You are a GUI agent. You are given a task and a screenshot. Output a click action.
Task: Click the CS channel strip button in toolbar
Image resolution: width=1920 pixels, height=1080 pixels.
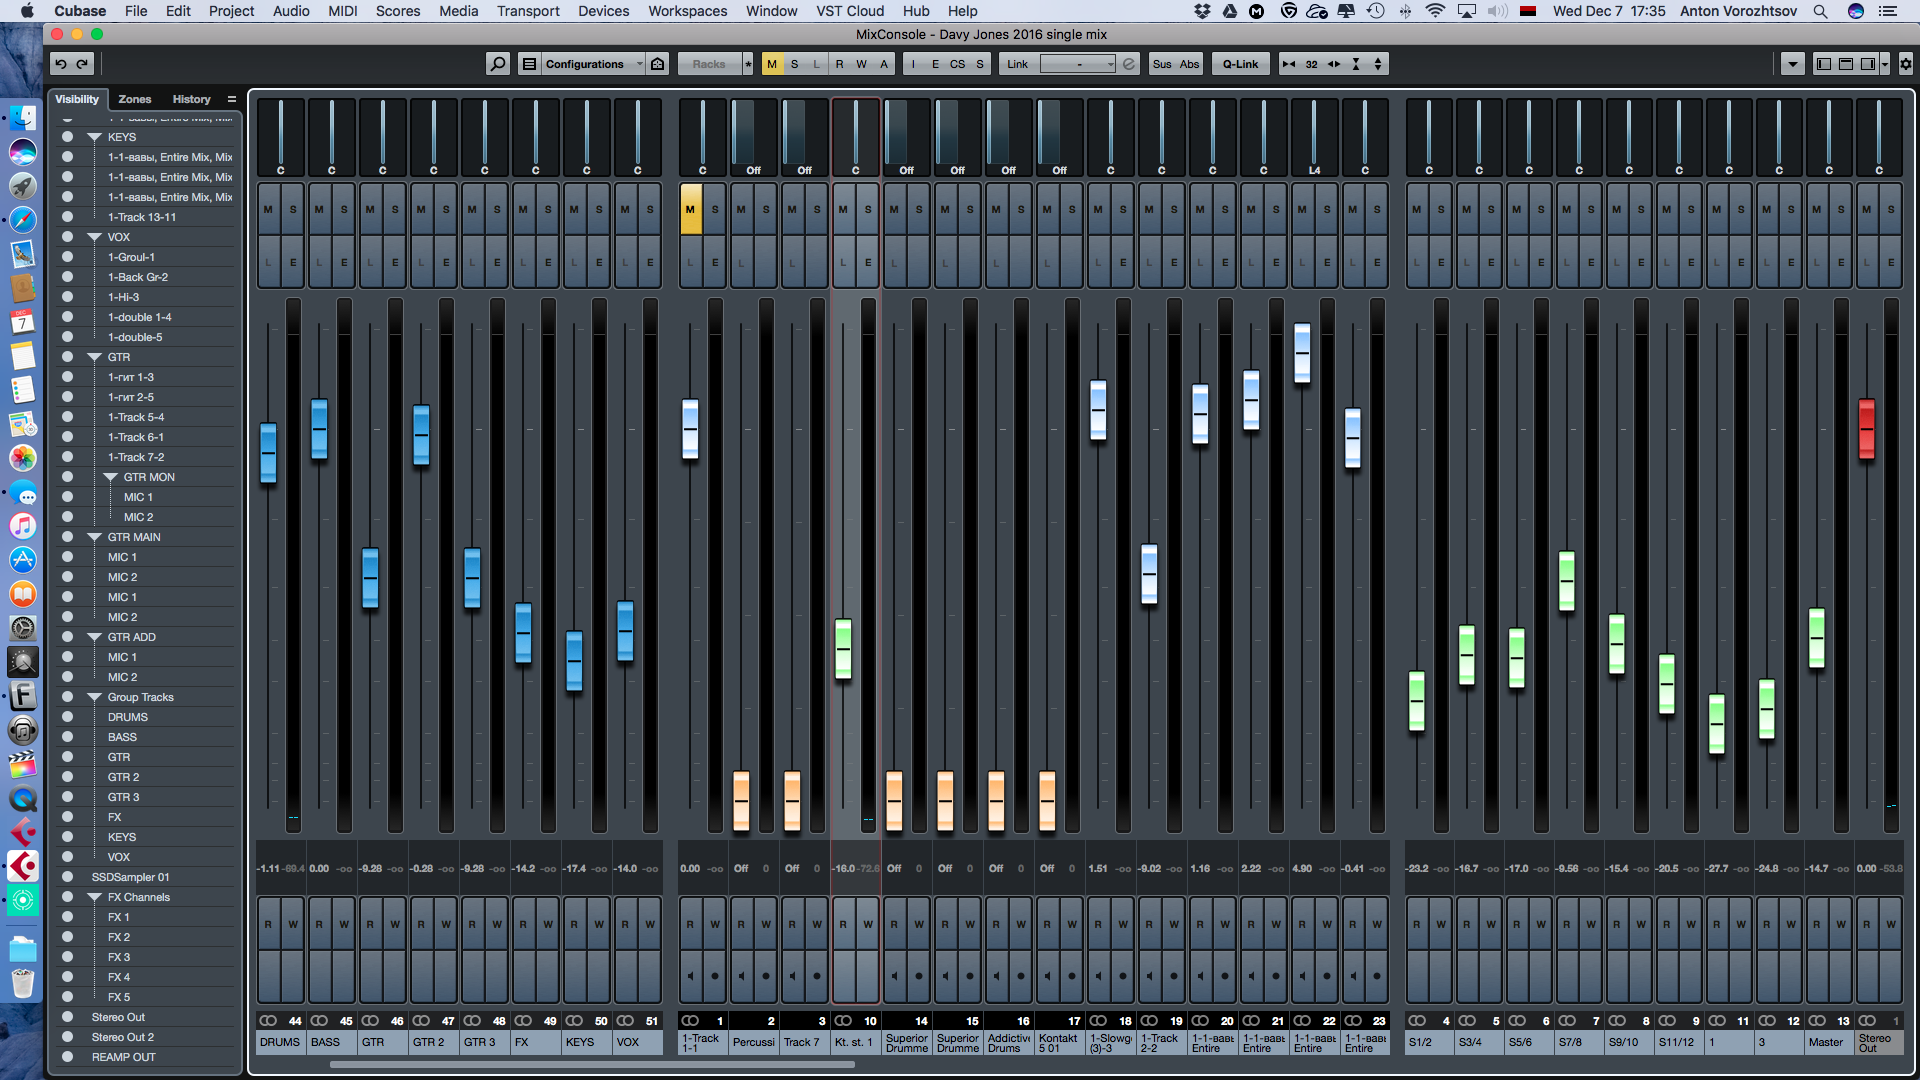pyautogui.click(x=957, y=64)
